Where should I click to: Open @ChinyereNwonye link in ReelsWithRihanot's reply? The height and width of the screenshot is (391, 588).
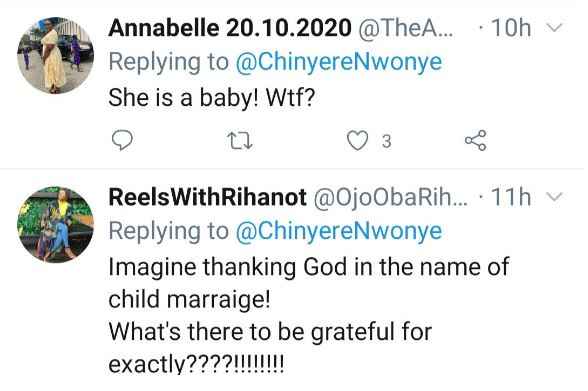click(339, 231)
